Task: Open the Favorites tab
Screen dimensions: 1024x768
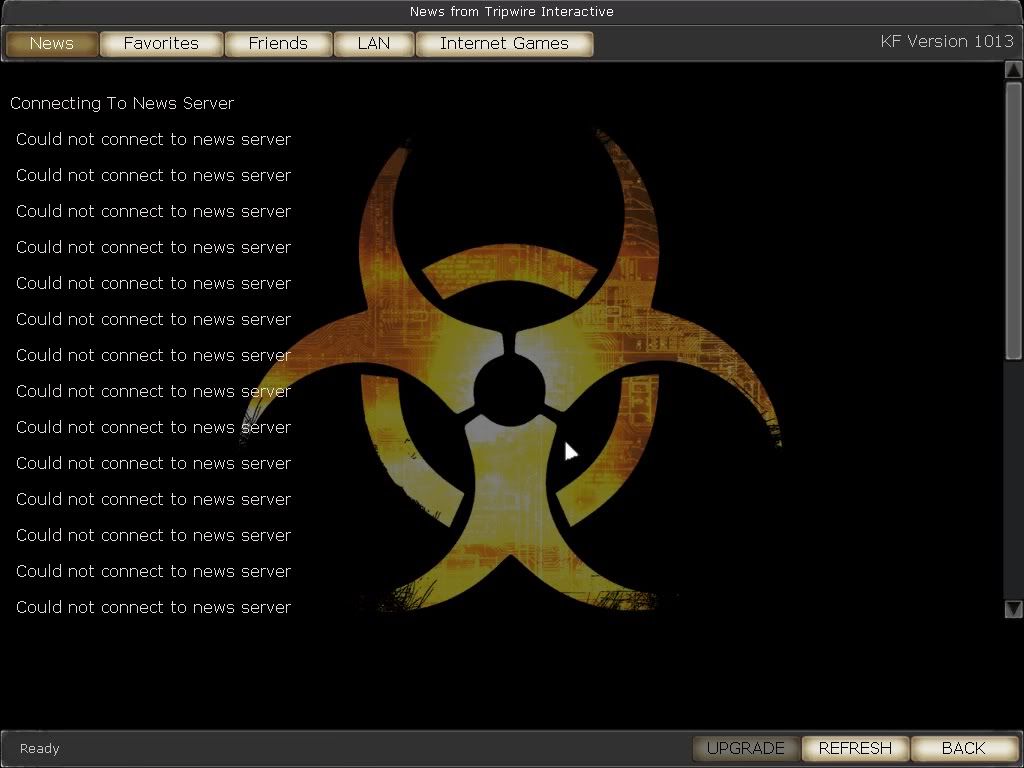Action: [x=161, y=43]
